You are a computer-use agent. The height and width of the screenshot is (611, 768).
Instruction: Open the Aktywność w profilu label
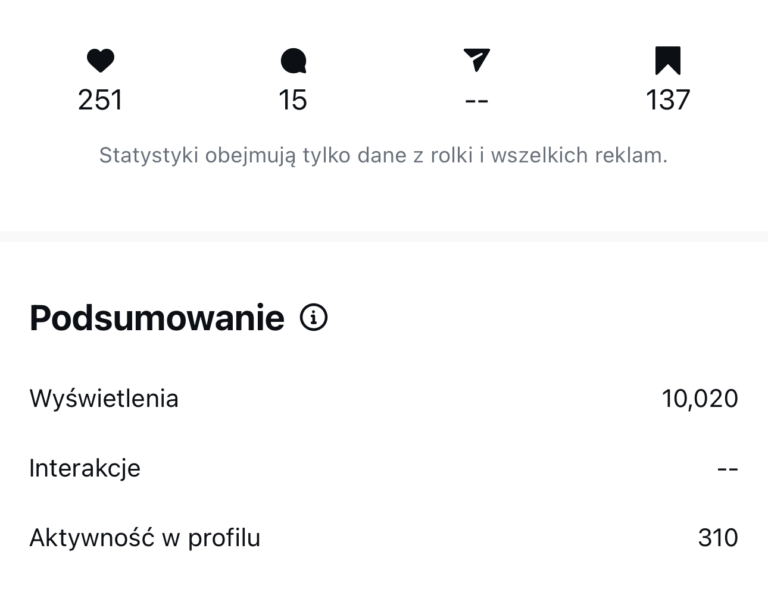pos(145,538)
